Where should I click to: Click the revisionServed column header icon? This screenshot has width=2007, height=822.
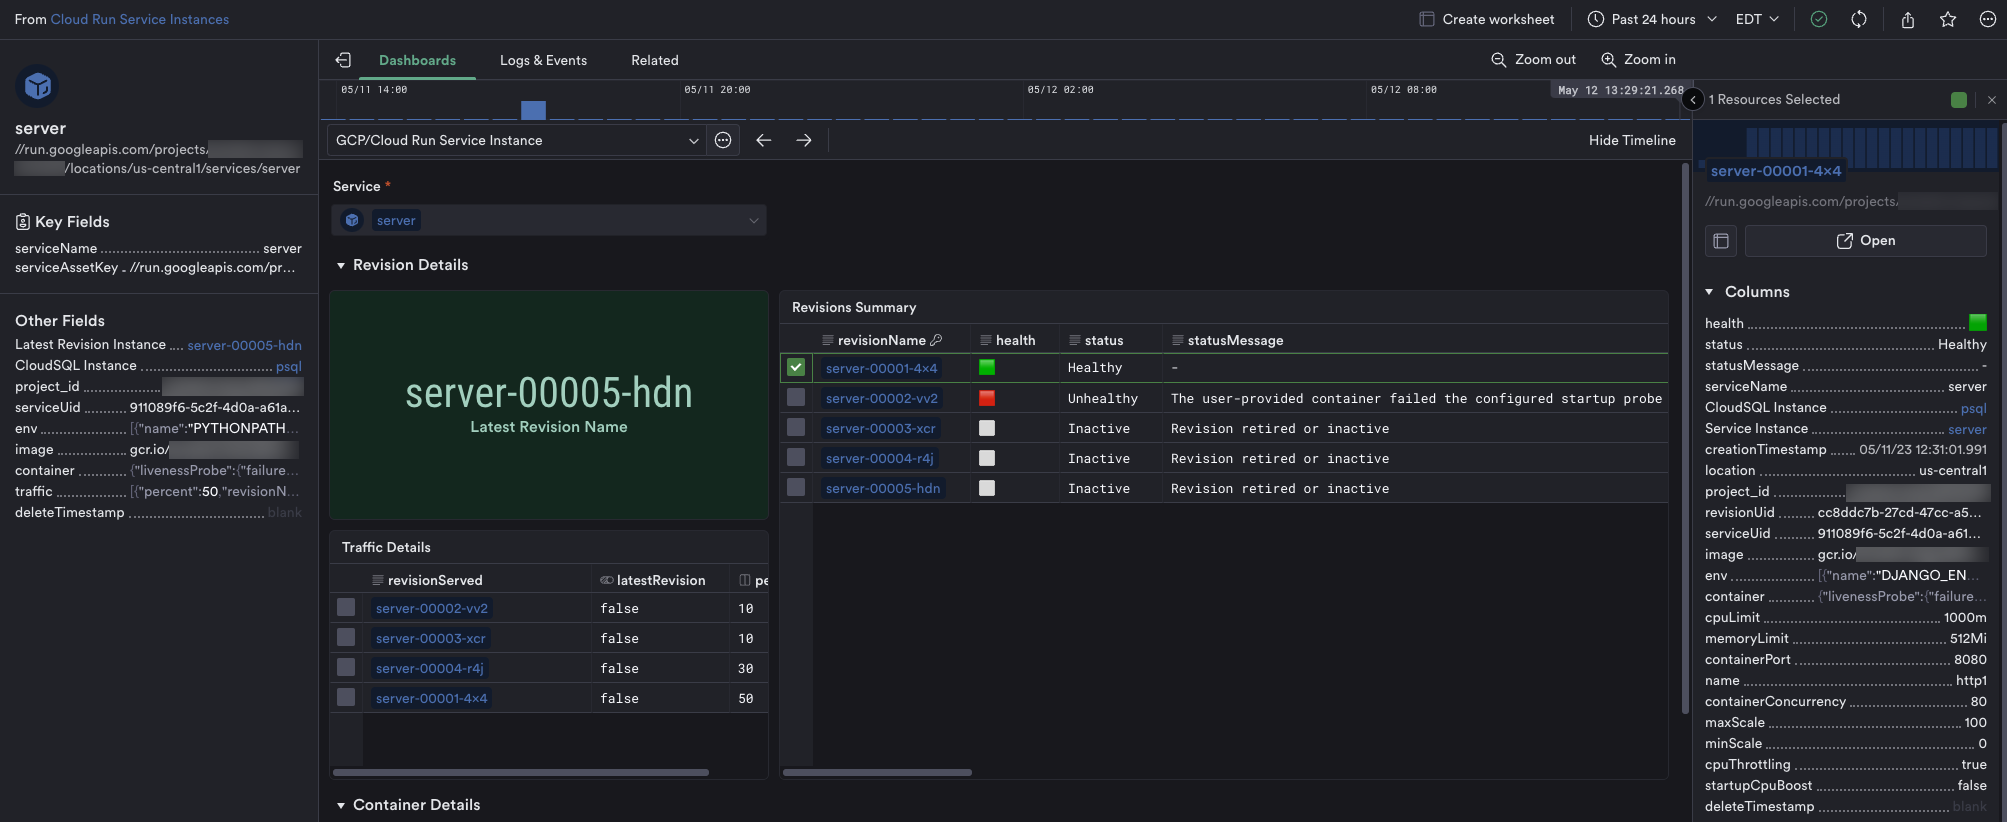point(378,580)
